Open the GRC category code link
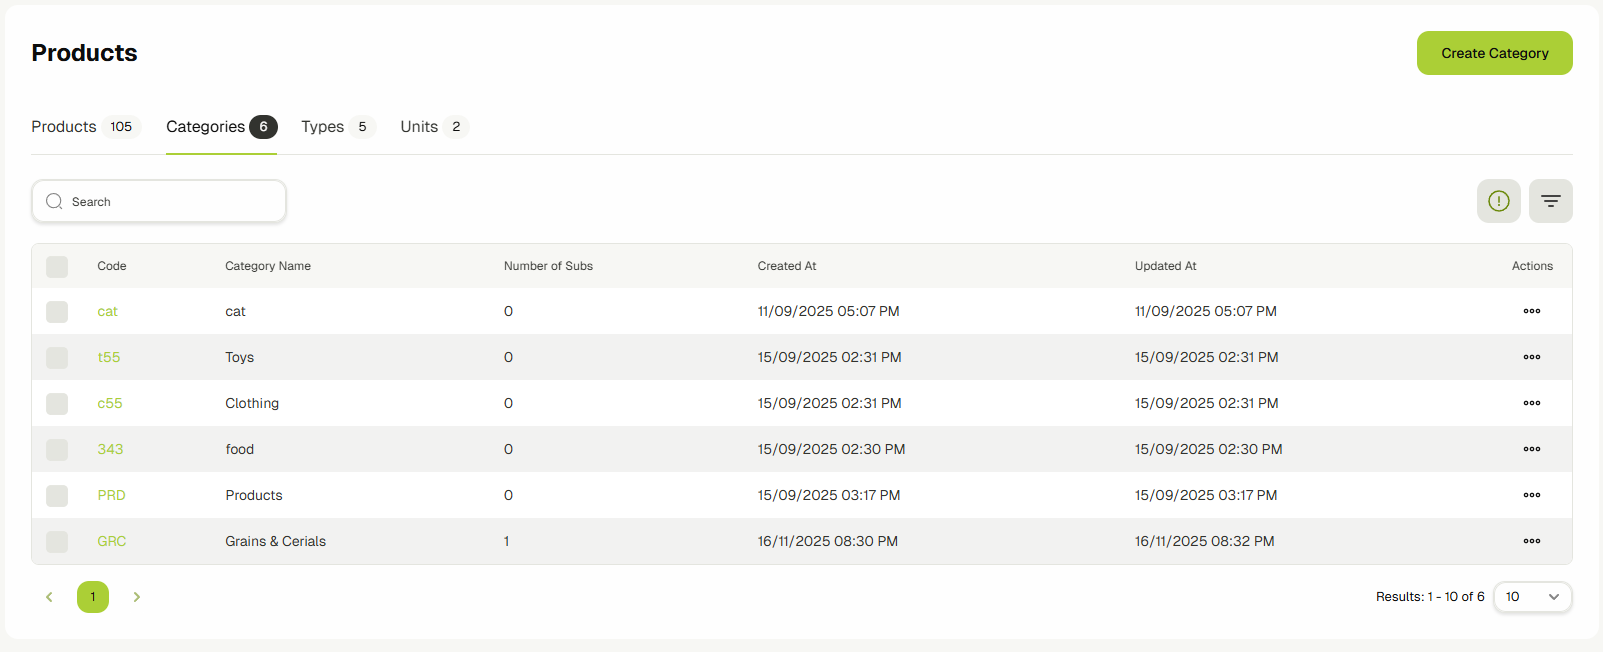The height and width of the screenshot is (652, 1603). (x=111, y=541)
